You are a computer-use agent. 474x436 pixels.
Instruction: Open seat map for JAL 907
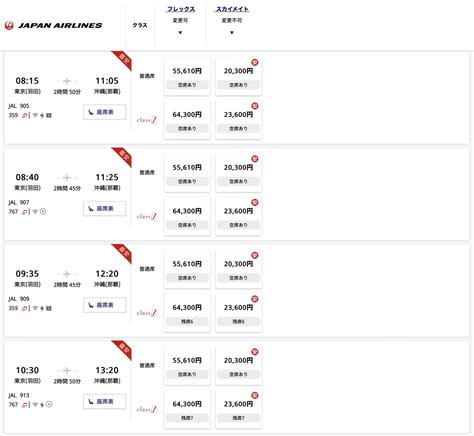click(105, 209)
